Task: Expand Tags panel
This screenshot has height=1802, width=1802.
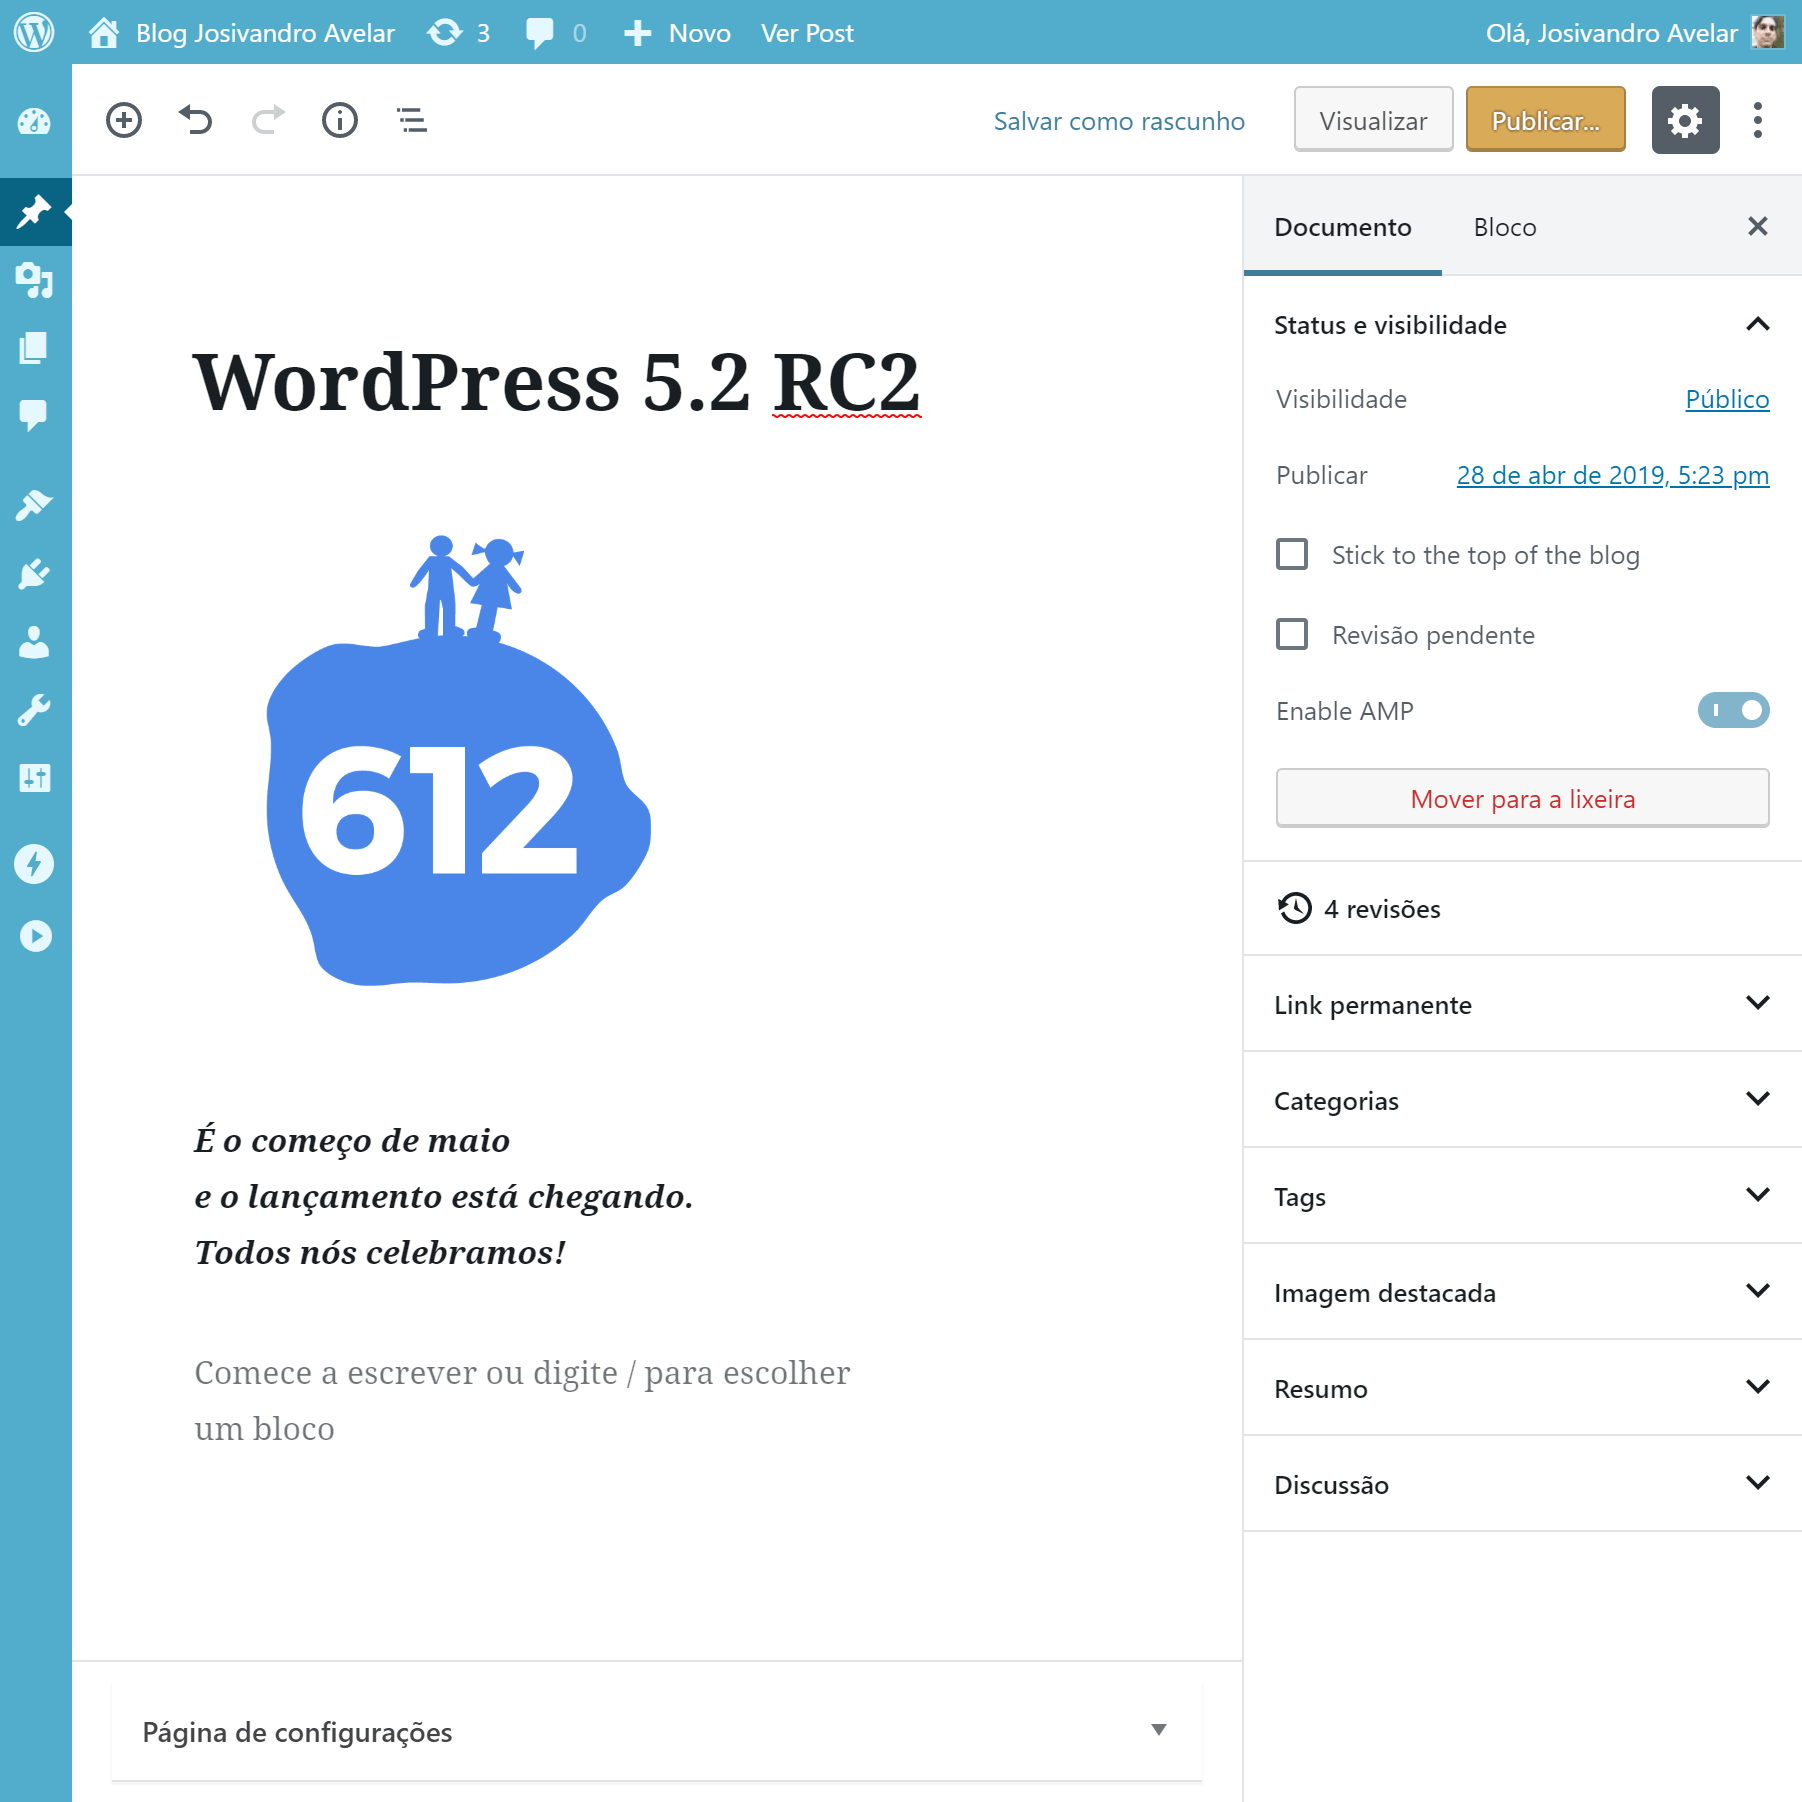Action: (1522, 1195)
